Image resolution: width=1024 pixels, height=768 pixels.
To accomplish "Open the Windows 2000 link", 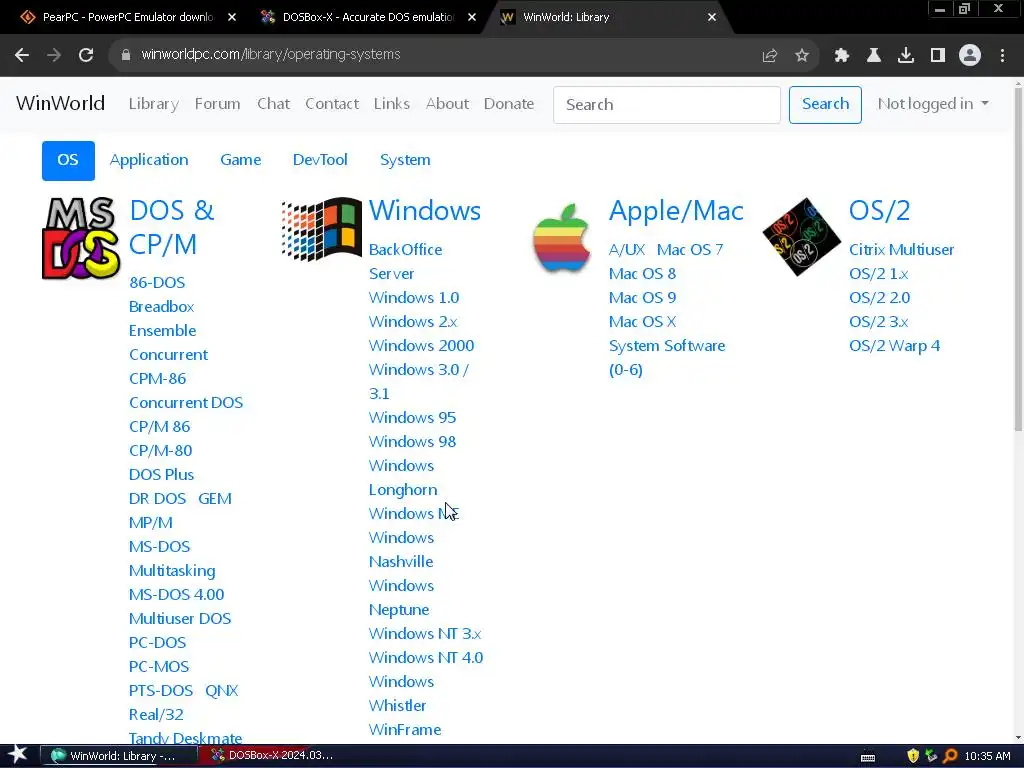I will click(x=421, y=346).
